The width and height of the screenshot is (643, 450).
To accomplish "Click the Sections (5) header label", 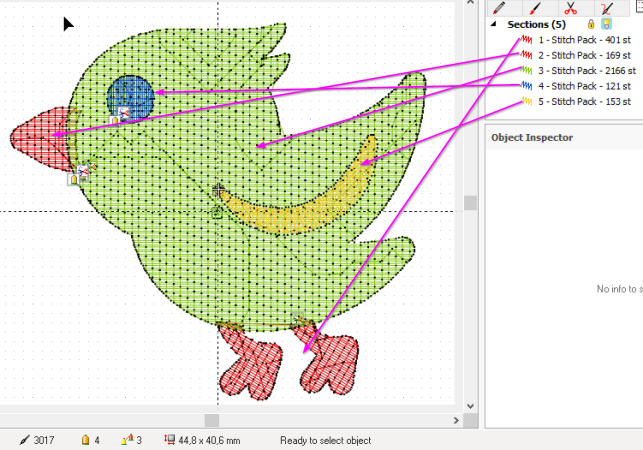I will click(536, 24).
